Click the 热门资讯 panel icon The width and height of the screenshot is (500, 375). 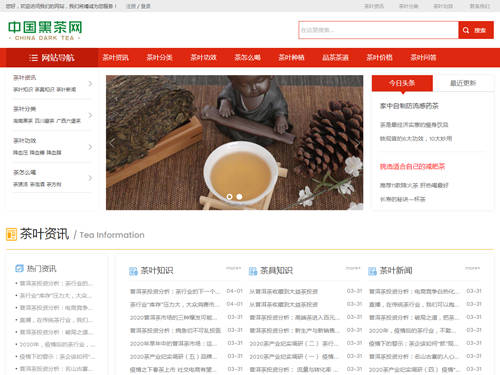click(x=19, y=268)
